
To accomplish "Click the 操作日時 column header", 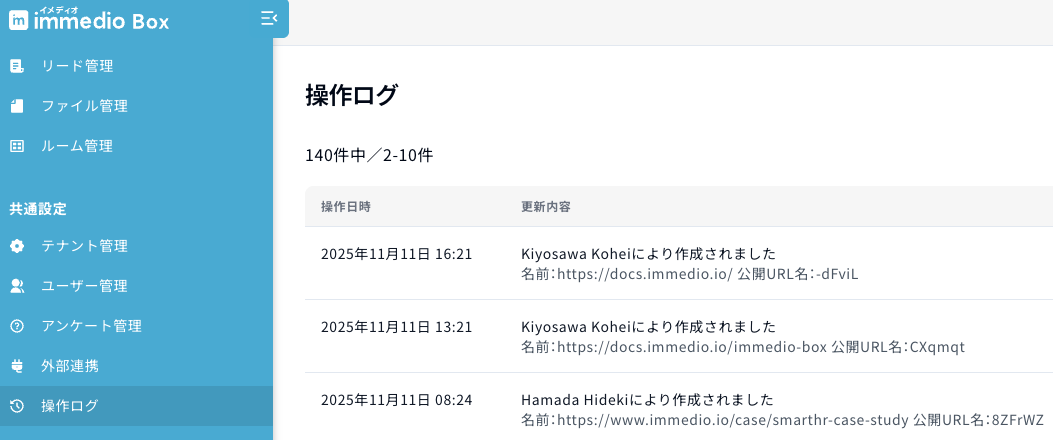I will [346, 207].
